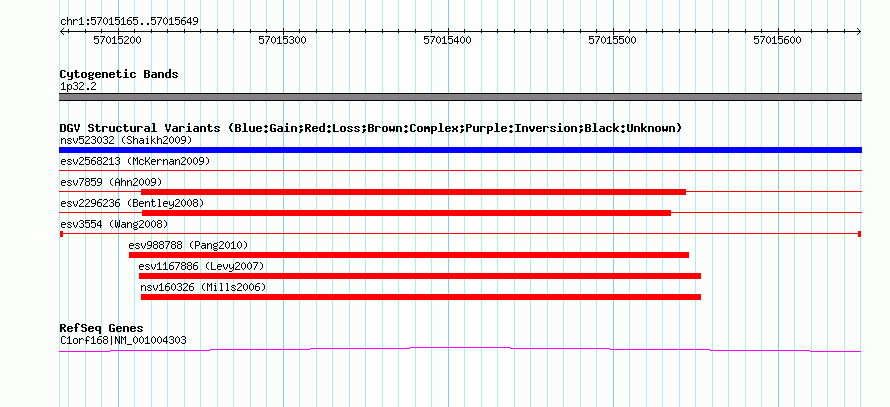The width and height of the screenshot is (890, 407).
Task: Click the gray 1p32.2 cytogenetic band bar
Action: pos(460,97)
